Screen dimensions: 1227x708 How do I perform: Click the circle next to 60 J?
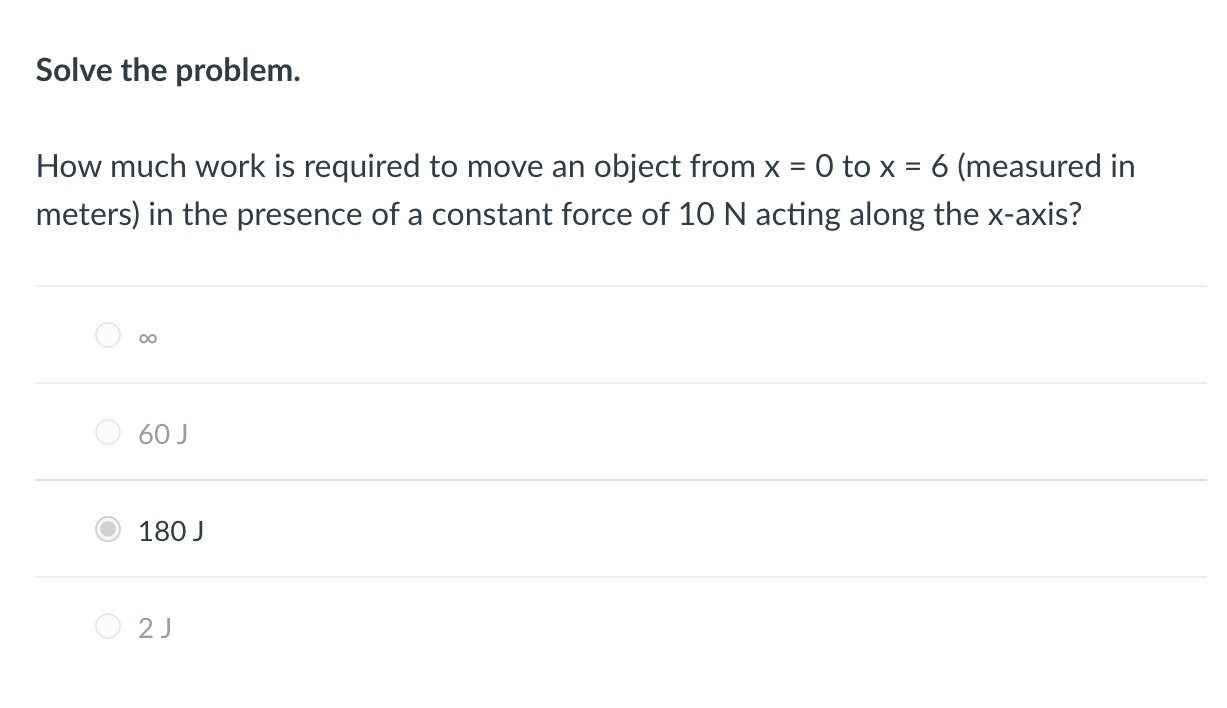tap(108, 432)
